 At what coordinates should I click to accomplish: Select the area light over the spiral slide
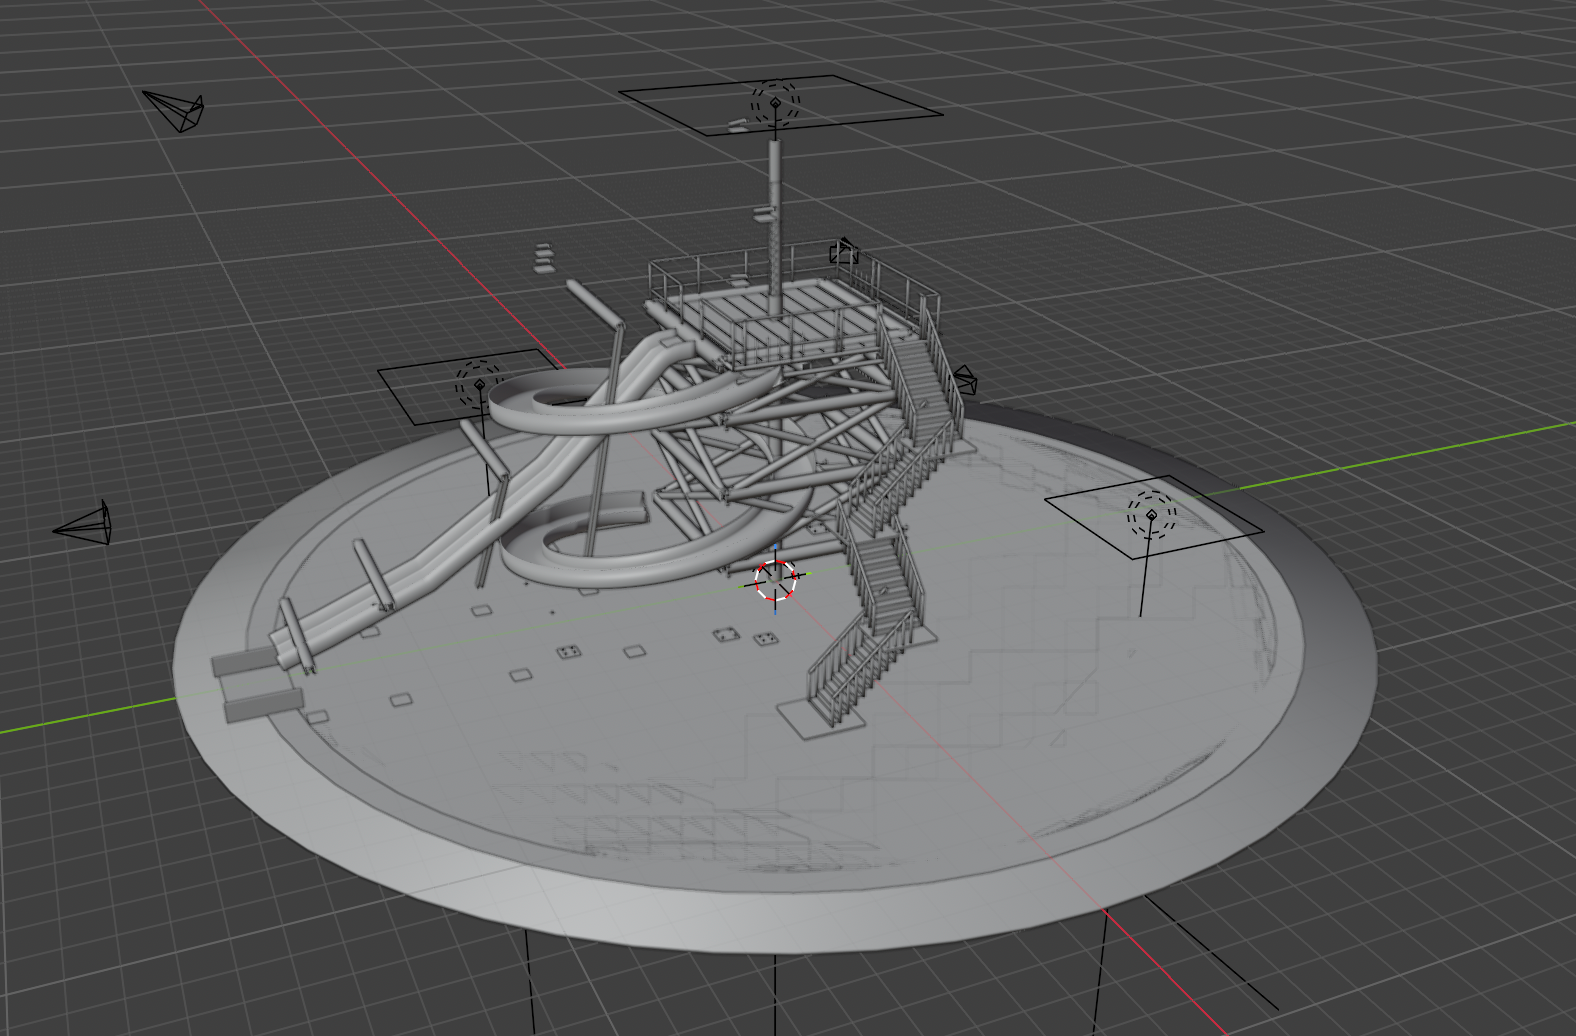[478, 384]
